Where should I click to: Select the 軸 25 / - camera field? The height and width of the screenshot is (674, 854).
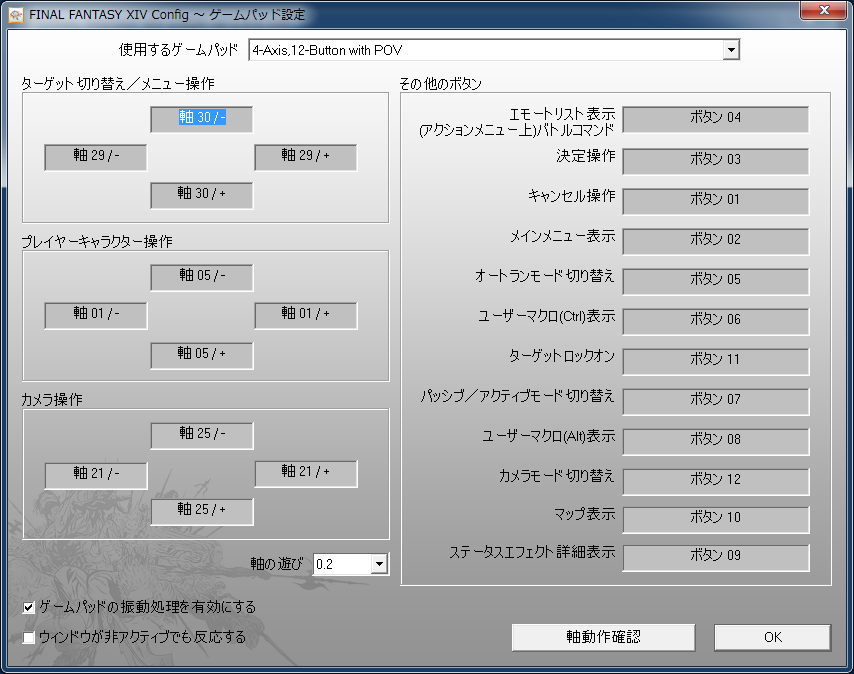202,435
